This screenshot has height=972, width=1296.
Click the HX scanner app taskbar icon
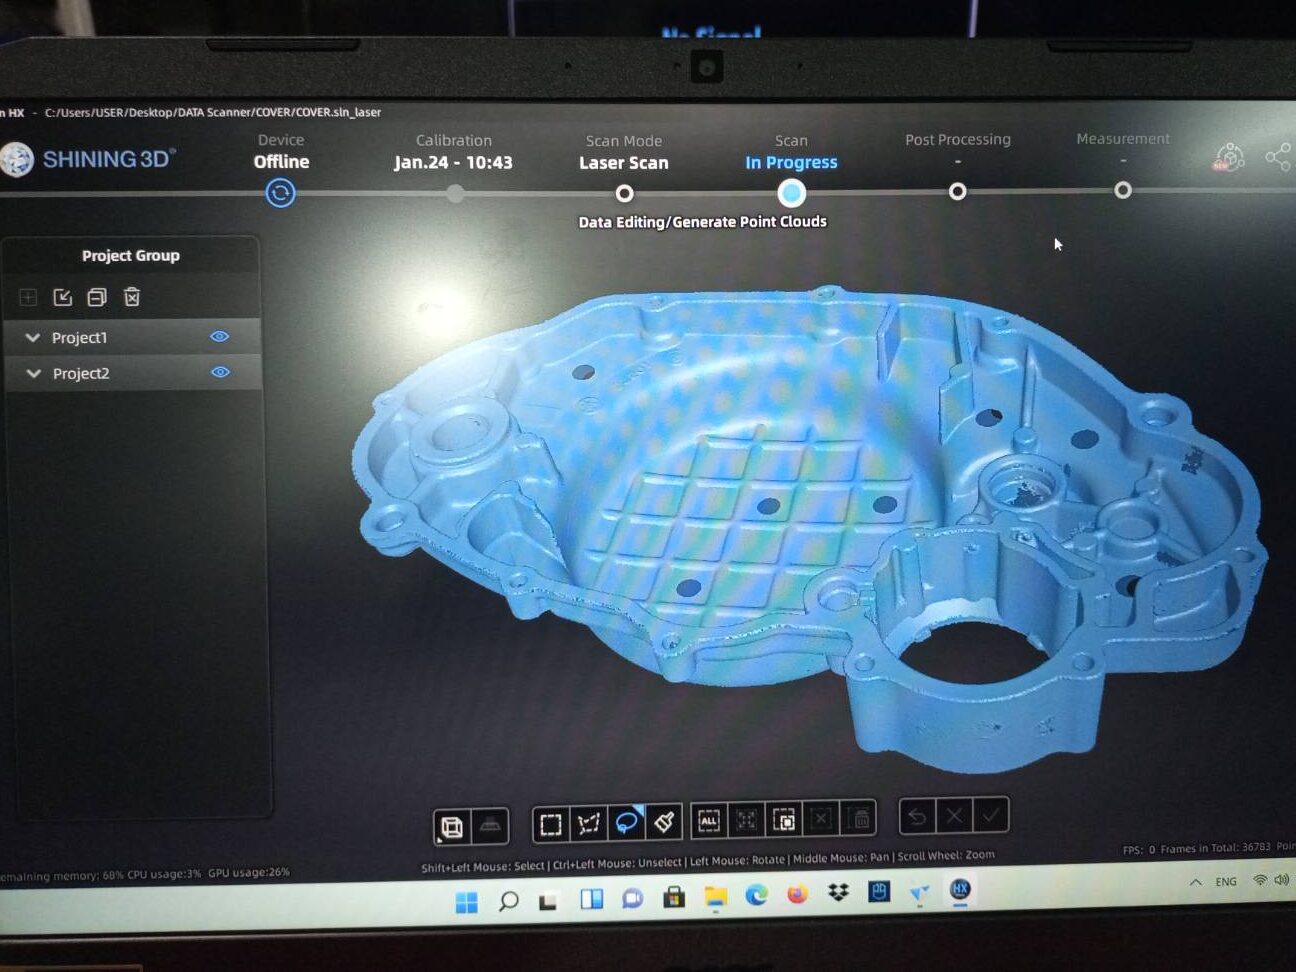960,889
